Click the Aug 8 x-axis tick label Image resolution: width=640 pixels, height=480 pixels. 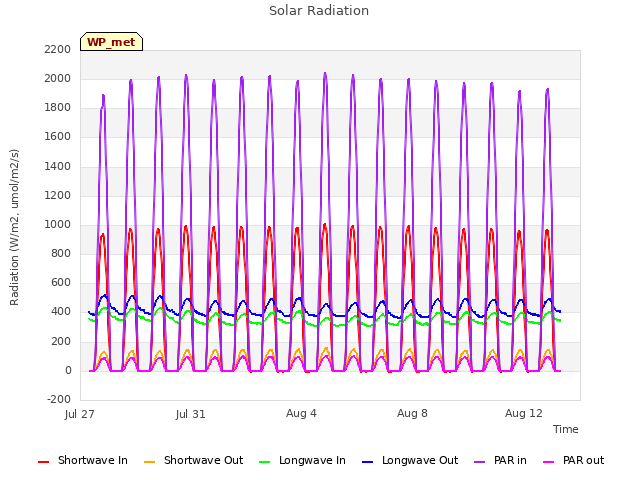pyautogui.click(x=412, y=413)
